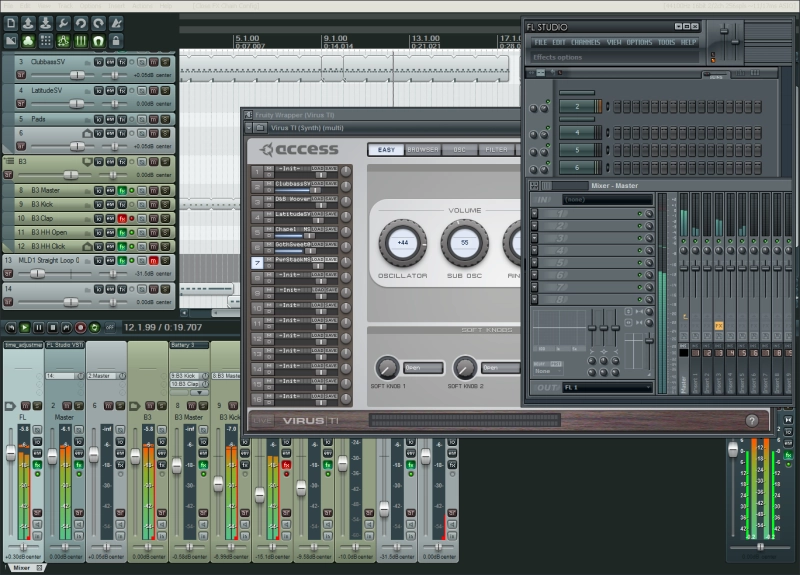Open the FL mixer OUT FL 1 dropdown
800x575 pixels.
coord(607,388)
